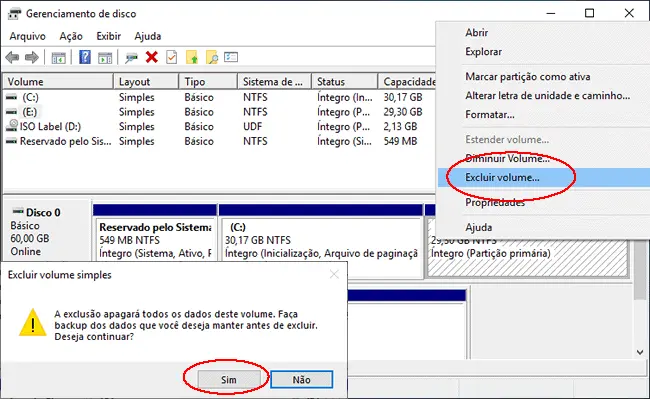Click the connect disk rescan icon
Viewport: 650px width, 399px height.
[x=131, y=57]
